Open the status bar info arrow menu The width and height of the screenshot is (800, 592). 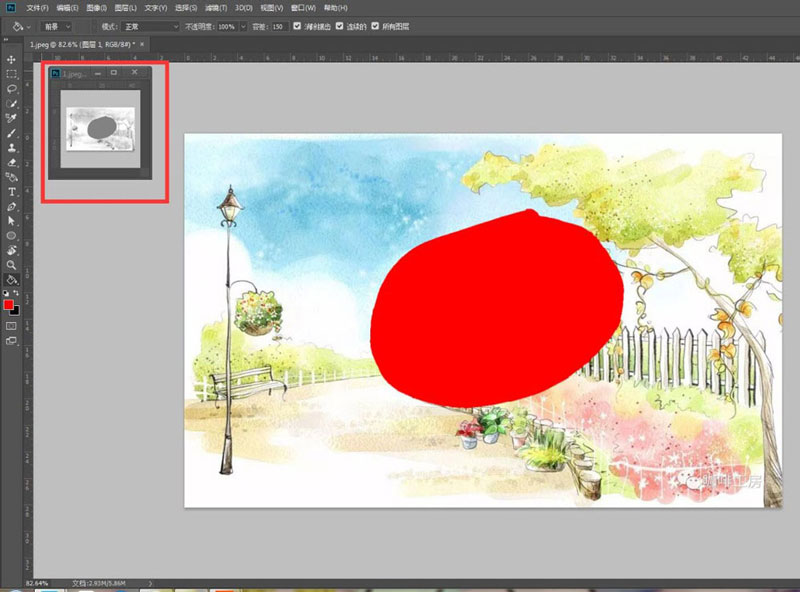point(150,583)
